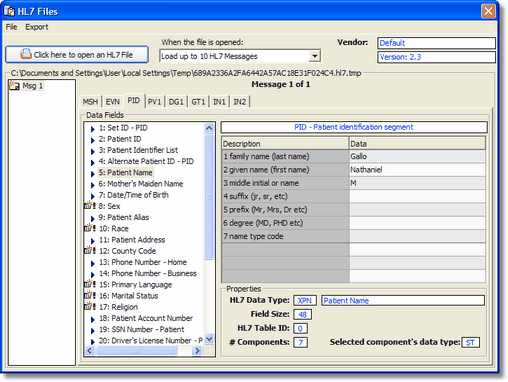Screen dimensions: 508x382
Task: Expand the arrow beside 2: Patient ID
Action: tap(93, 140)
